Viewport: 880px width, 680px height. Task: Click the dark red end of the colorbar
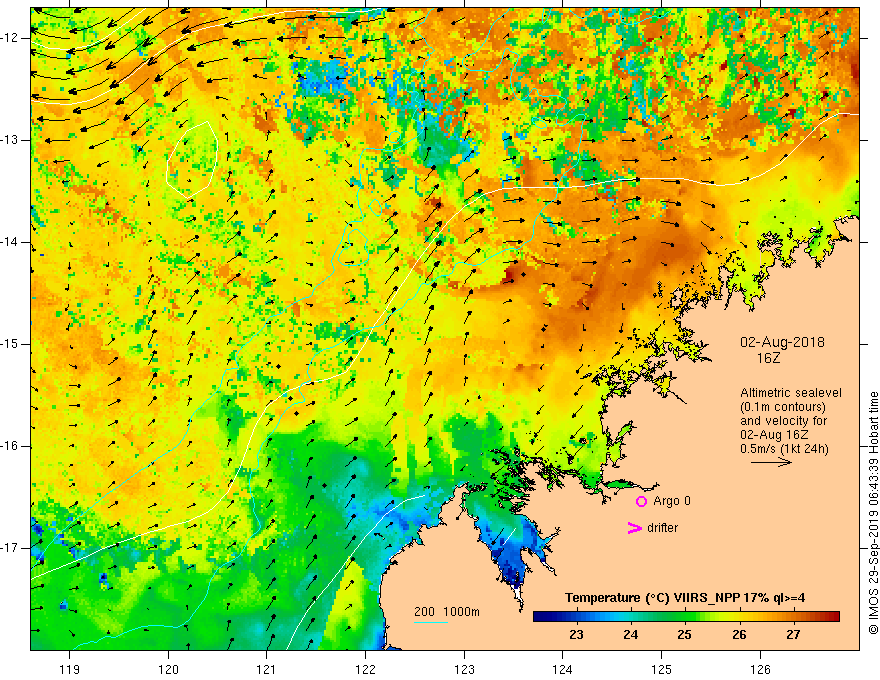point(832,617)
